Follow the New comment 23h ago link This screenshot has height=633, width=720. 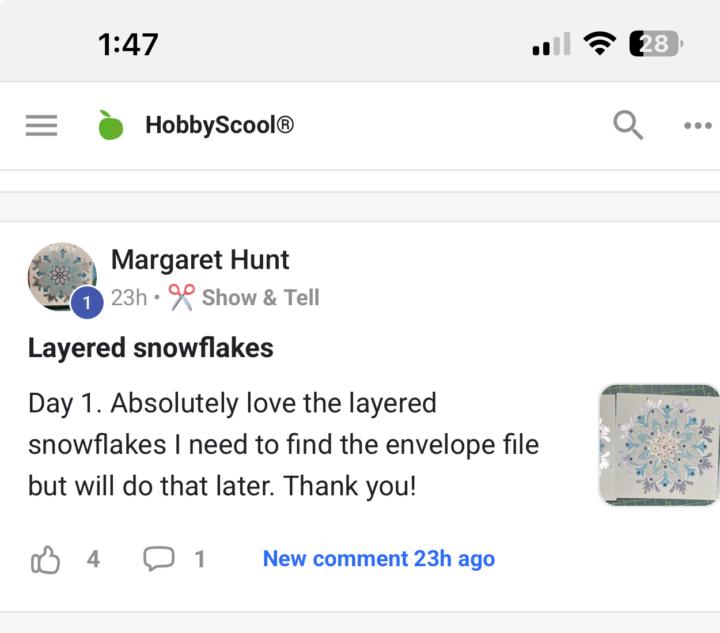[378, 559]
